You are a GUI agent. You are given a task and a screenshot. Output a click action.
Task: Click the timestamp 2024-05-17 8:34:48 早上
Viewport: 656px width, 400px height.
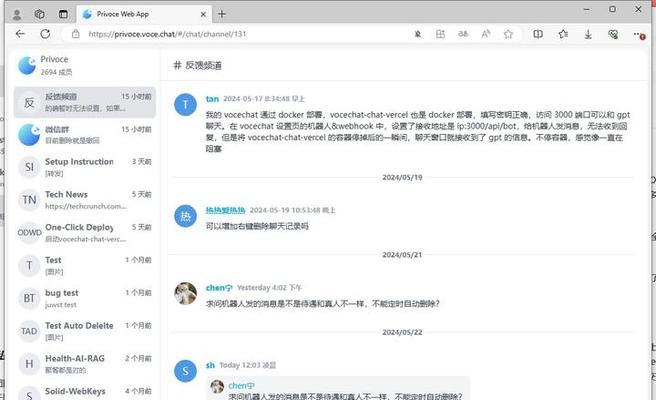264,99
